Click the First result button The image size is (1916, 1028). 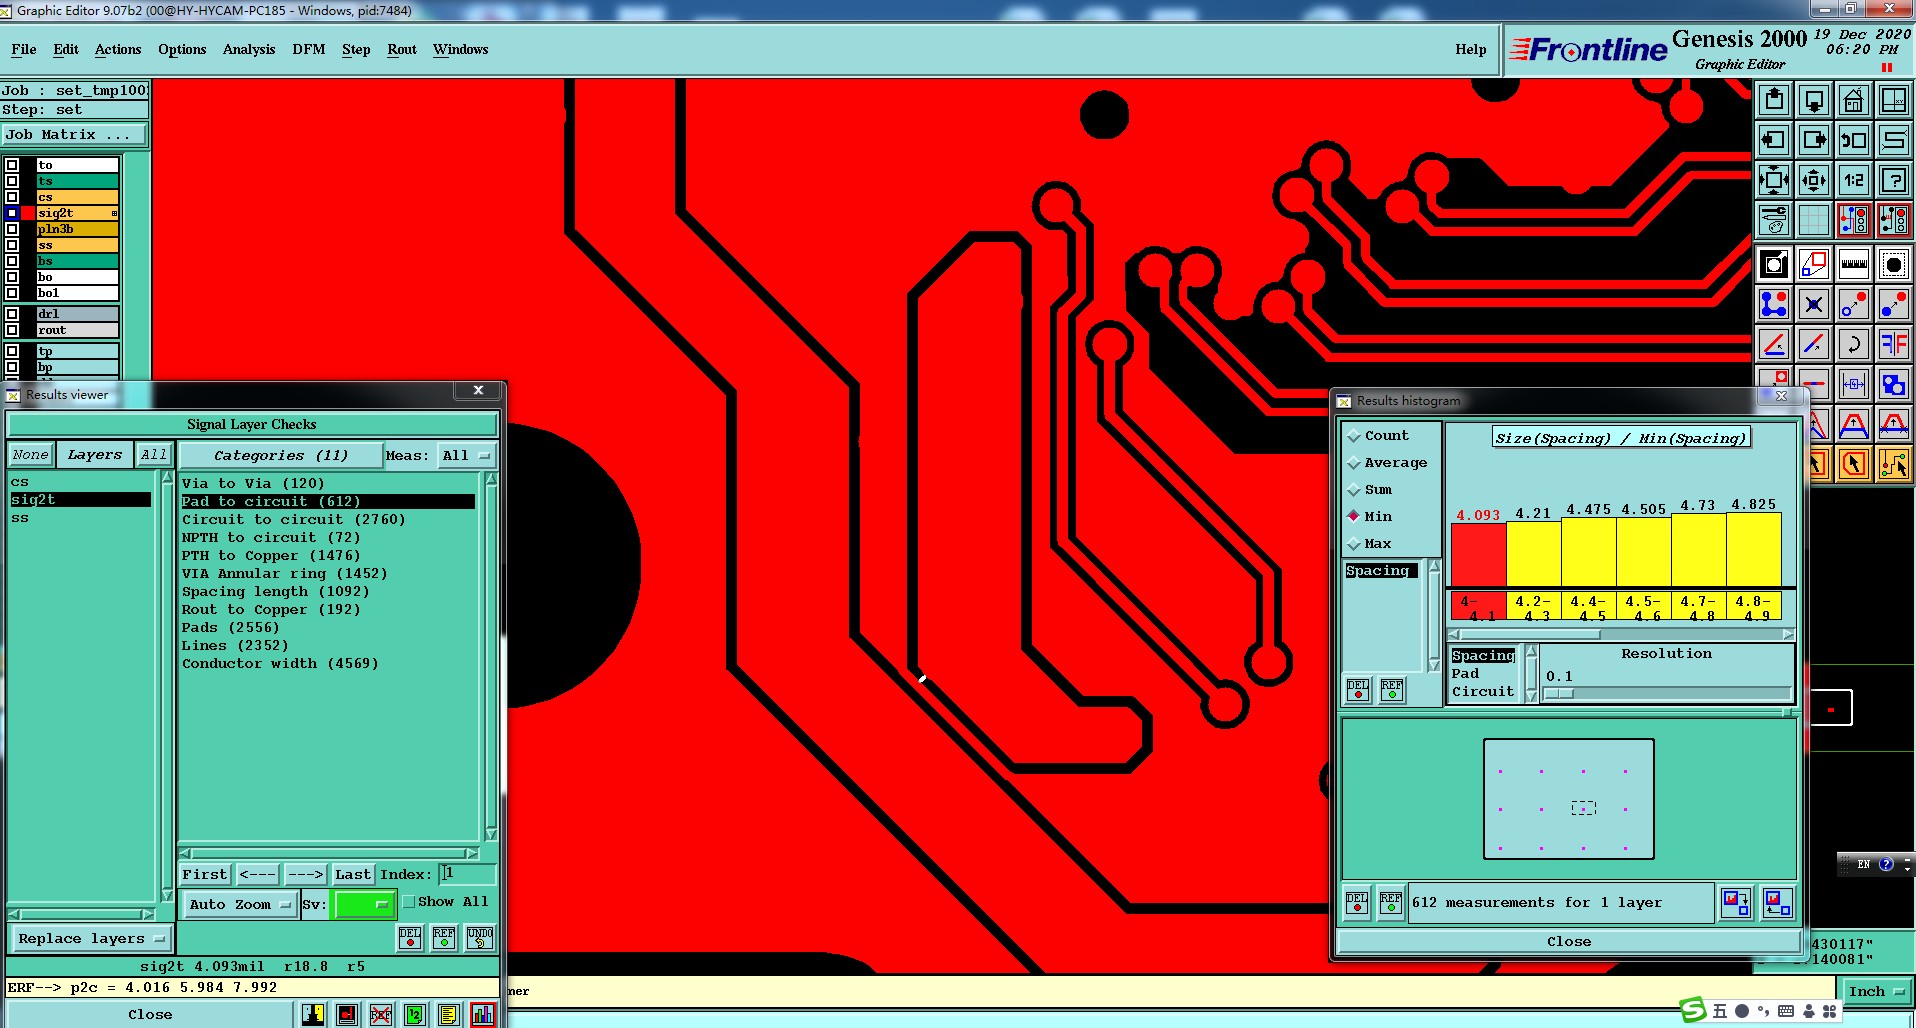click(x=205, y=875)
